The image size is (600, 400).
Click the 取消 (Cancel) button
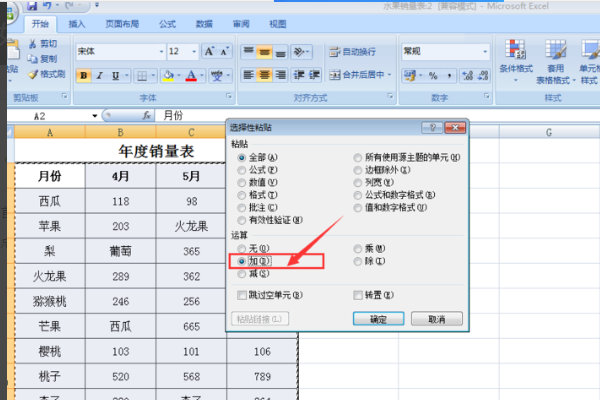point(437,319)
